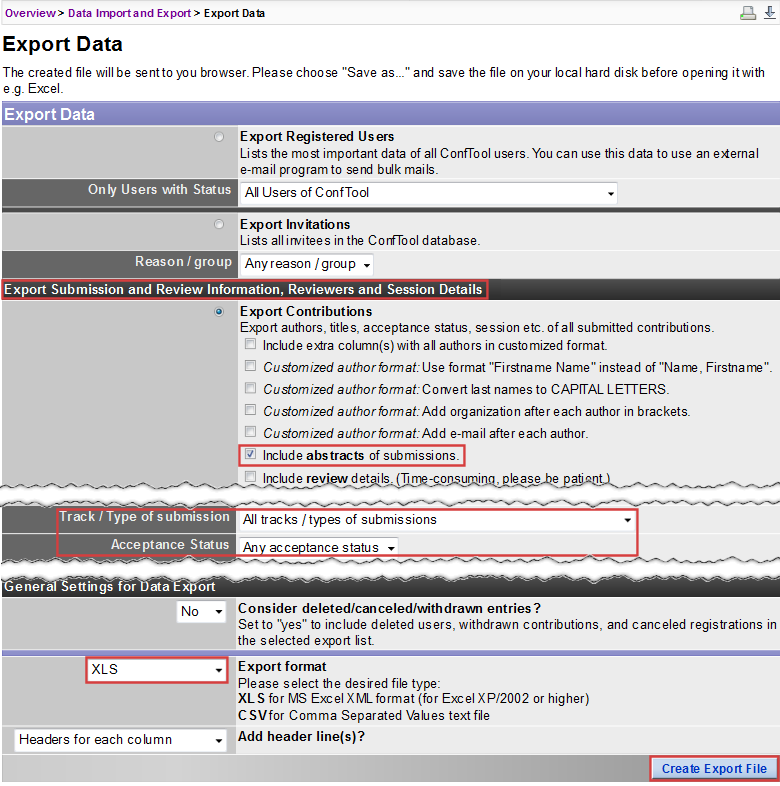Enable Add e-mail after each author
The height and width of the screenshot is (786, 780).
pyautogui.click(x=251, y=433)
